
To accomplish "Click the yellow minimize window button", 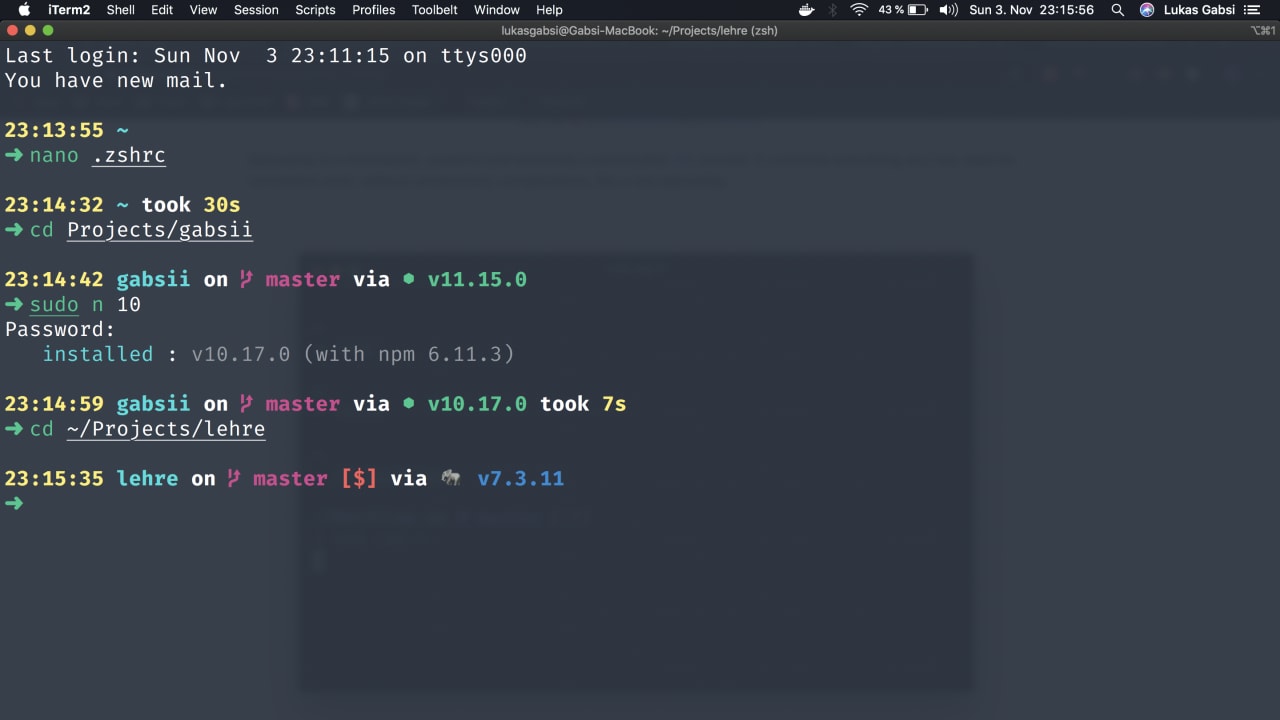I will (x=30, y=31).
